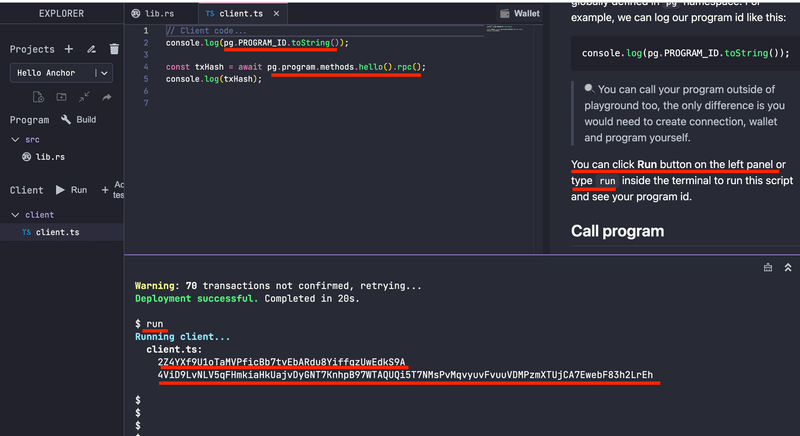Click the wallet icon beside Wallet
Image resolution: width=800 pixels, height=436 pixels.
click(x=505, y=14)
